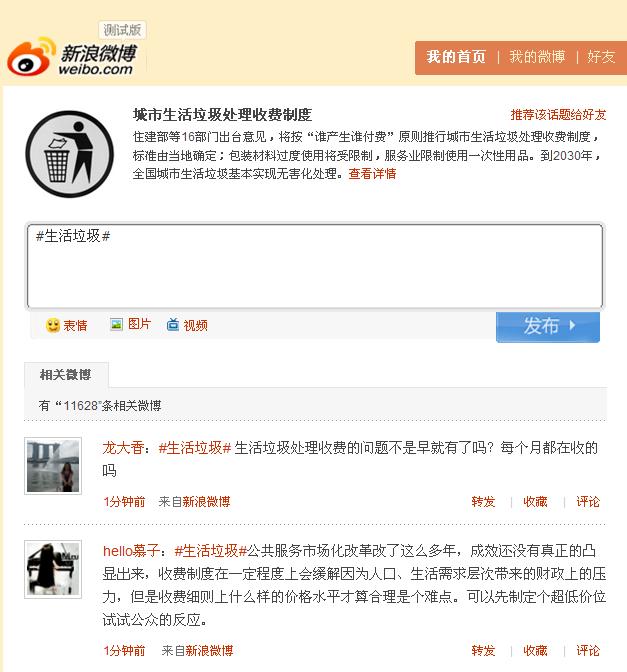Click 转发 on 龙大香's post
This screenshot has height=672, width=627.
point(483,502)
